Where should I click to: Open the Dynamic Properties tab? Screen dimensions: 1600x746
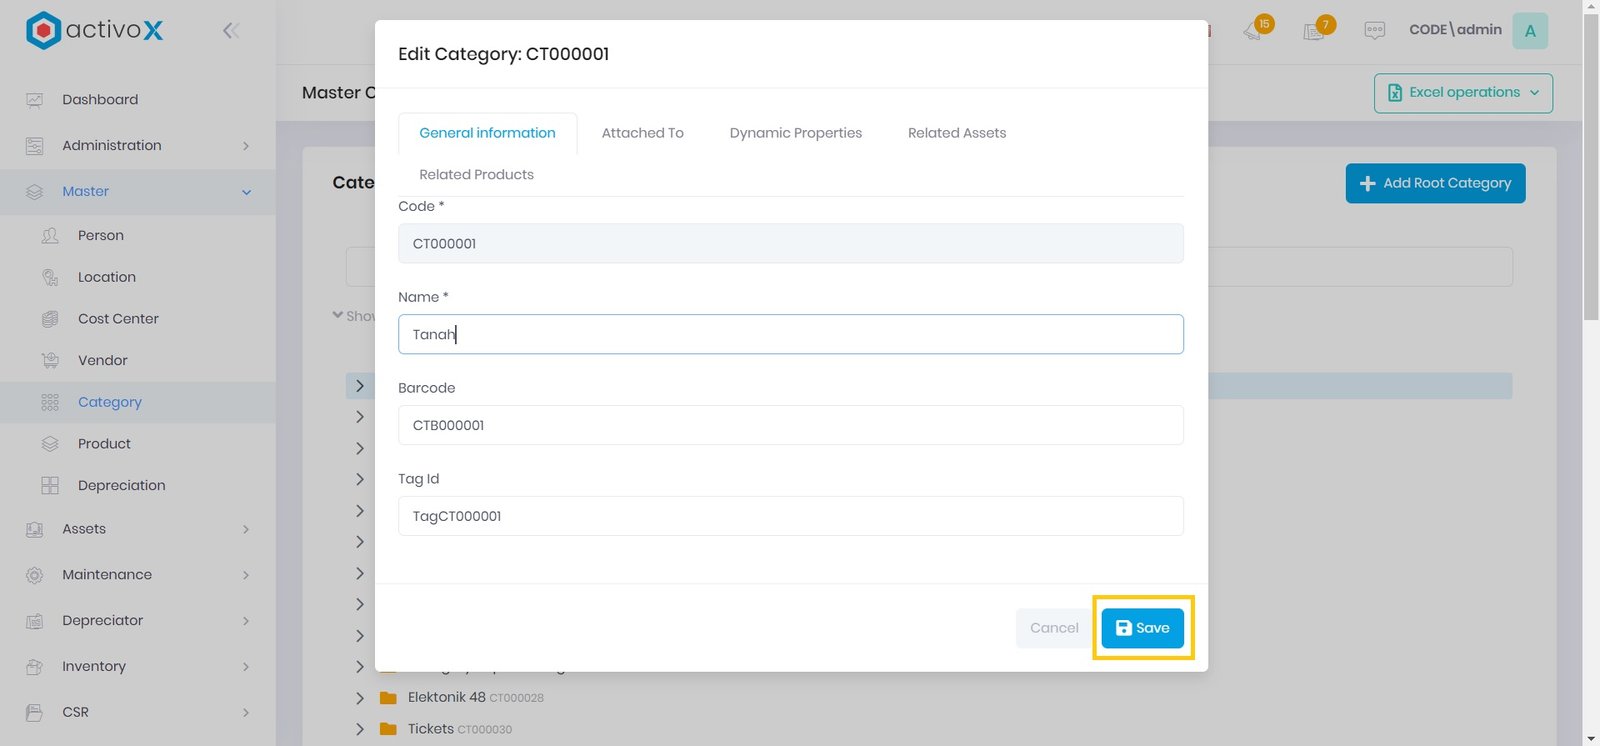795,133
